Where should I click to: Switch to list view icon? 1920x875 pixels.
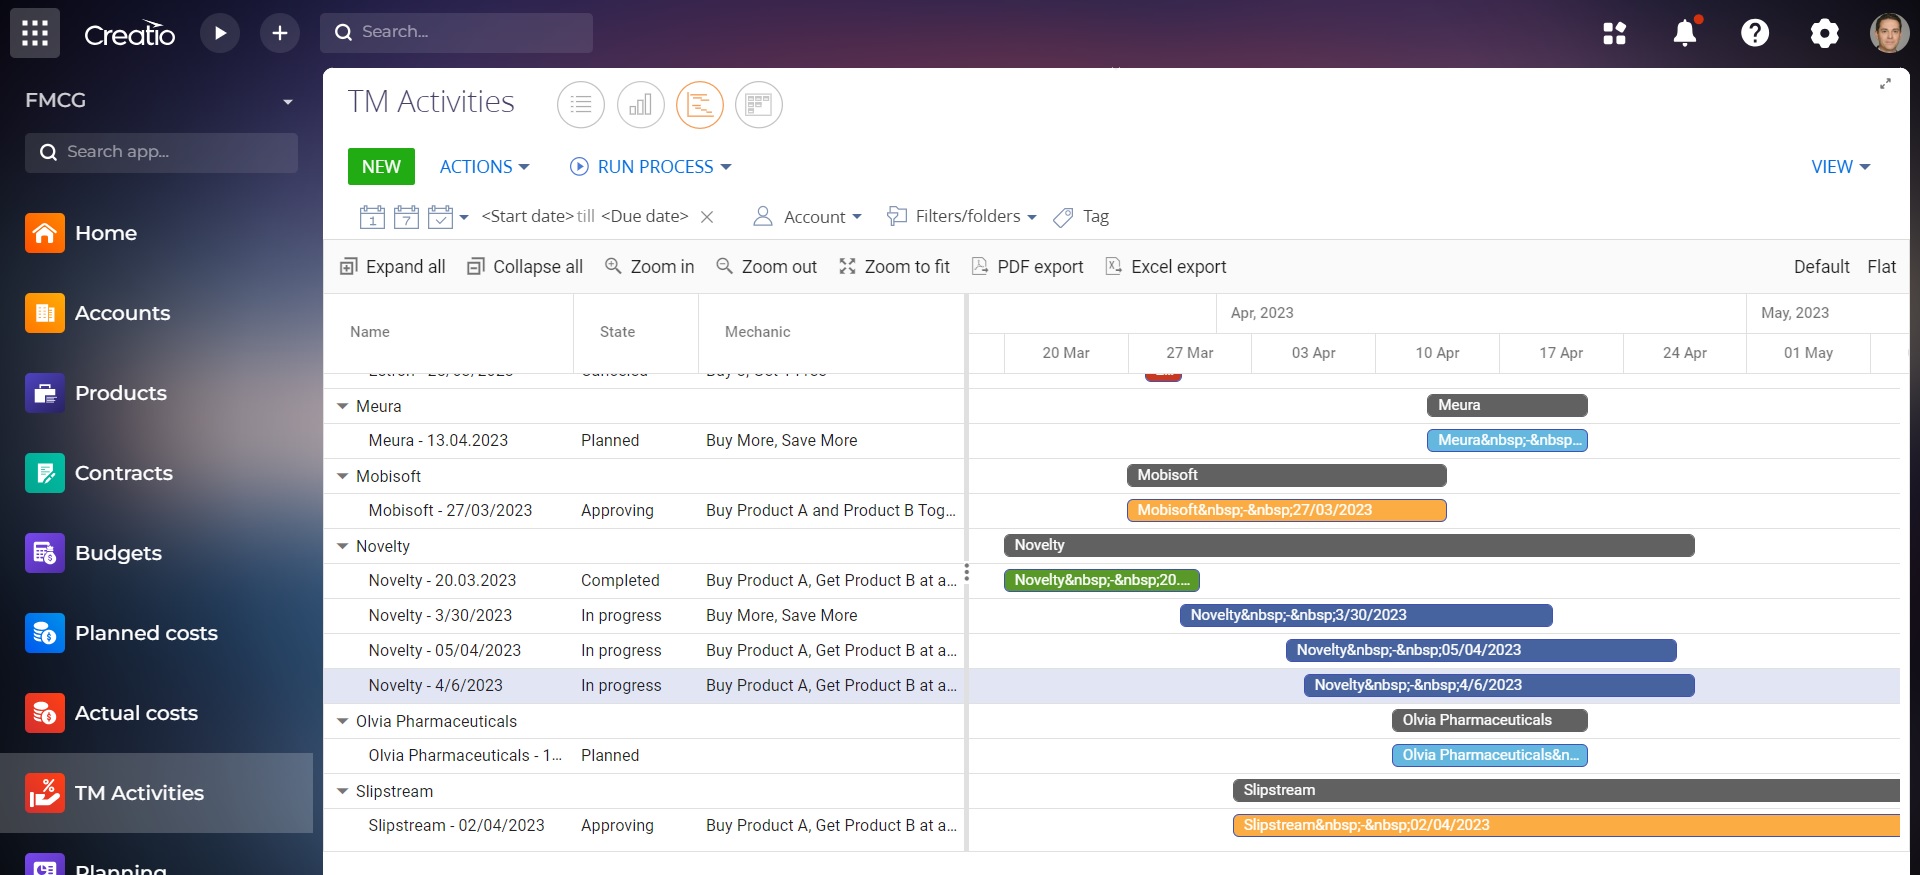581,104
